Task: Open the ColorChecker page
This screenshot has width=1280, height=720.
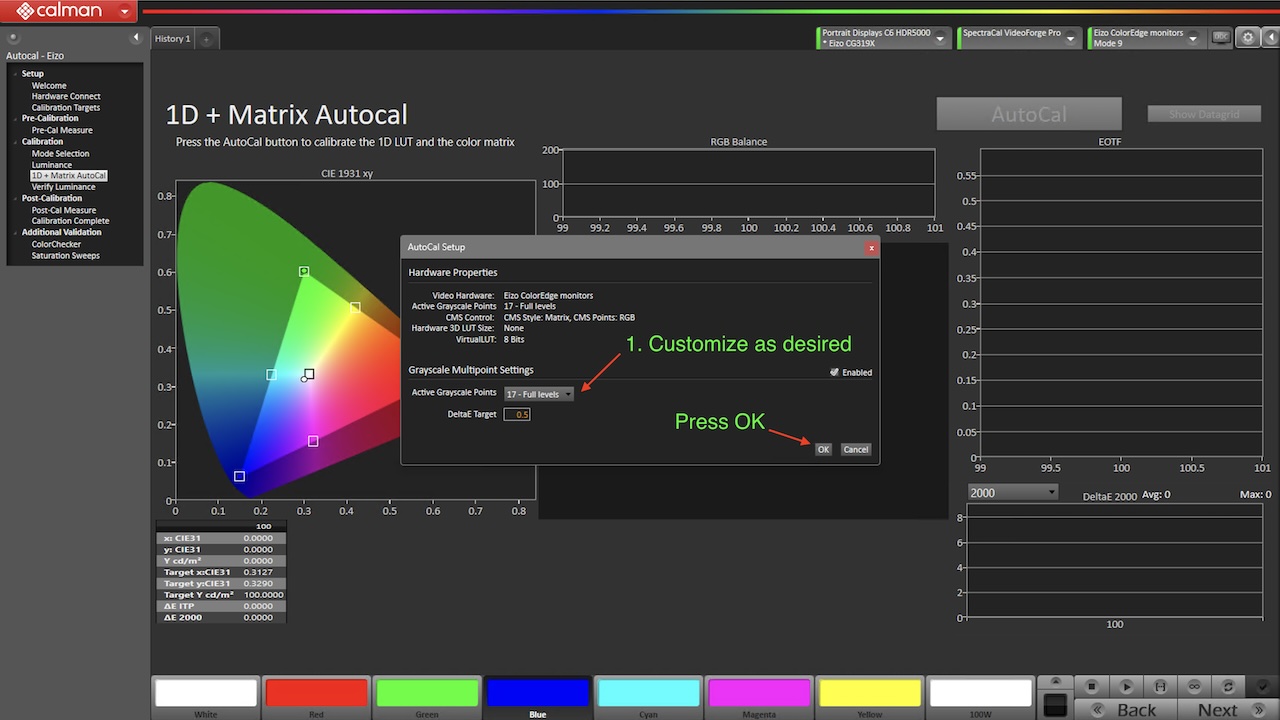Action: 56,244
